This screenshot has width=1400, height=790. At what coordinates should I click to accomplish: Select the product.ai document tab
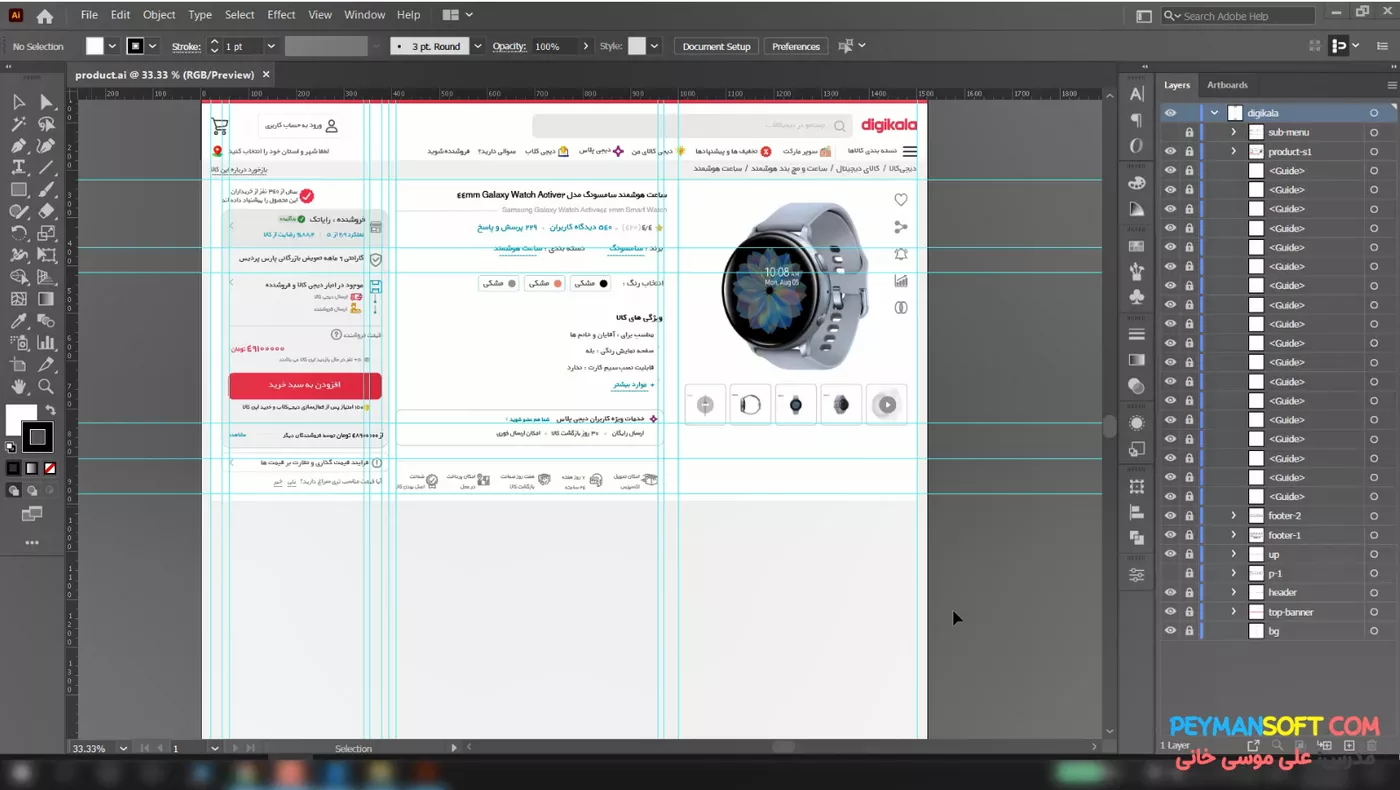pos(165,75)
